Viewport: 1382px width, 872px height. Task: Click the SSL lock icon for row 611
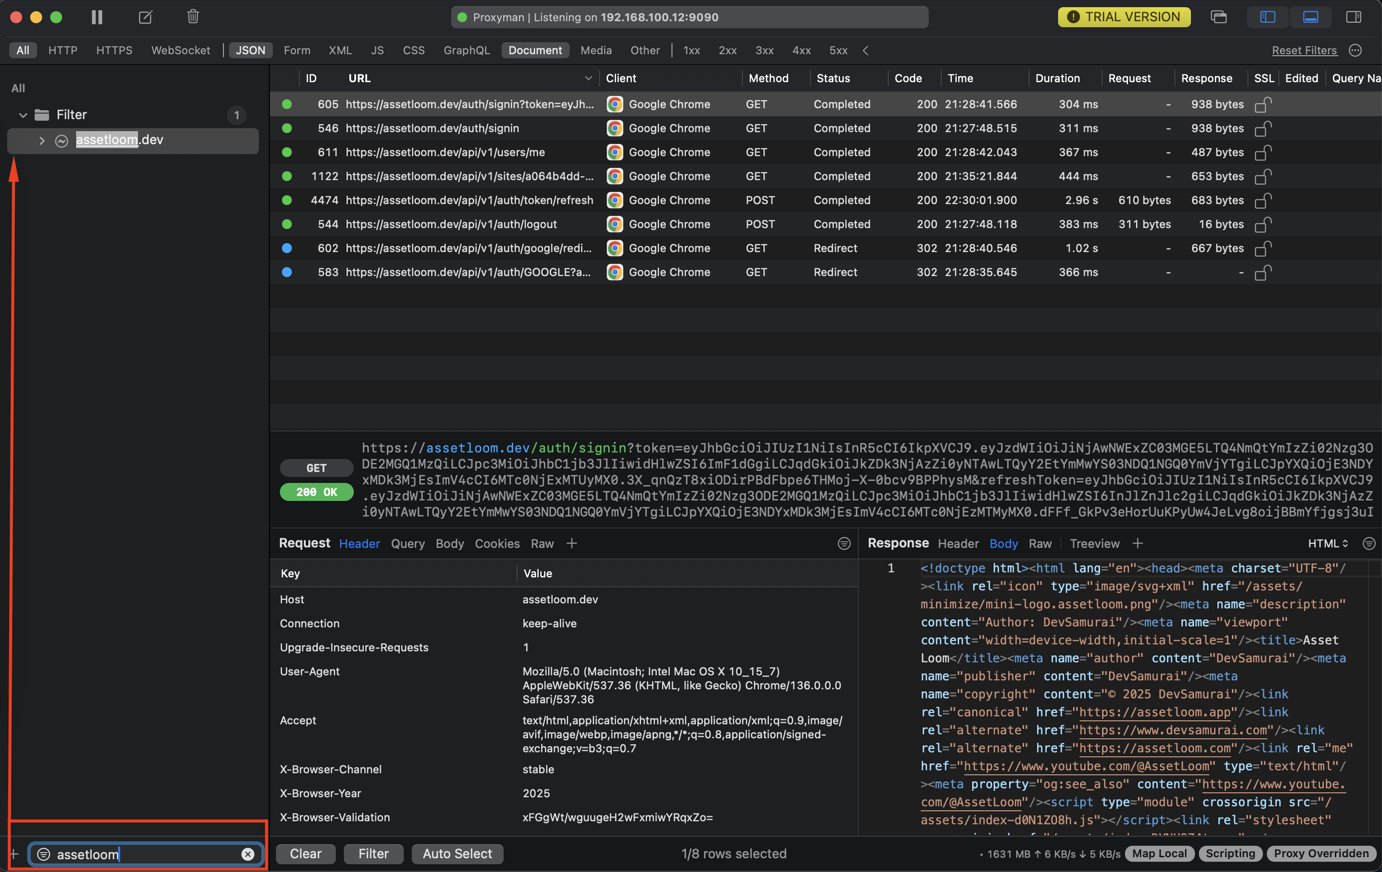coord(1263,152)
